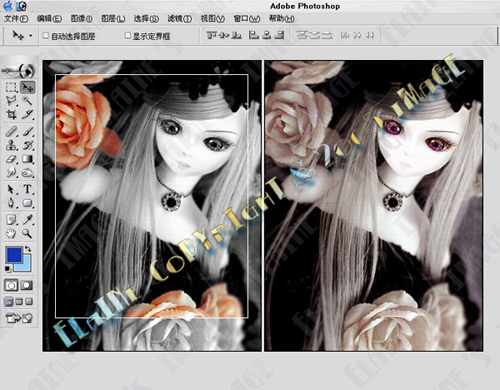Screen dimensions: 500x390
Task: Select the Sponge tool
Action: 27,173
